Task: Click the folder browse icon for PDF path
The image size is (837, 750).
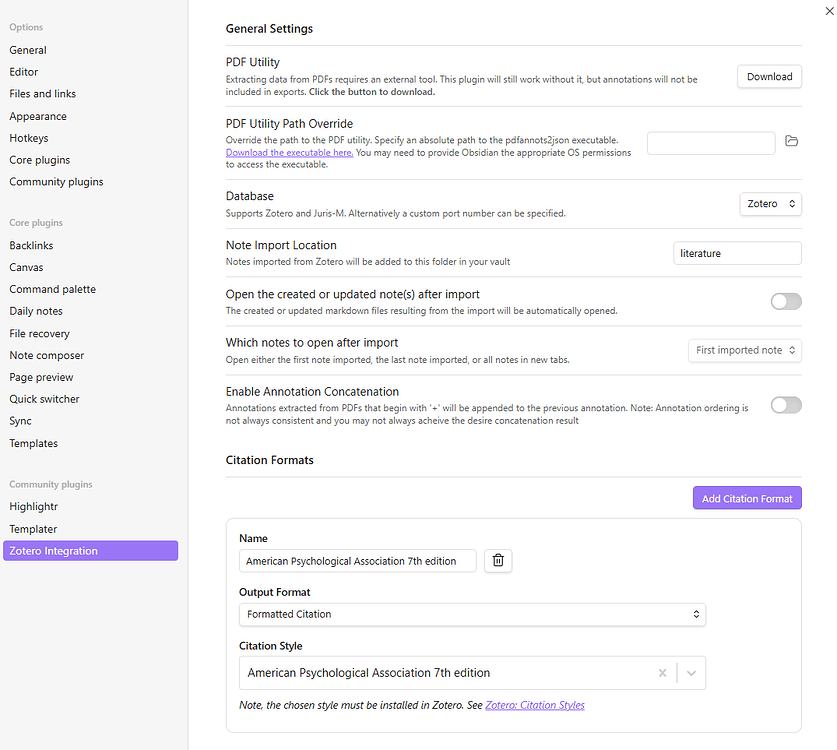Action: click(x=791, y=142)
